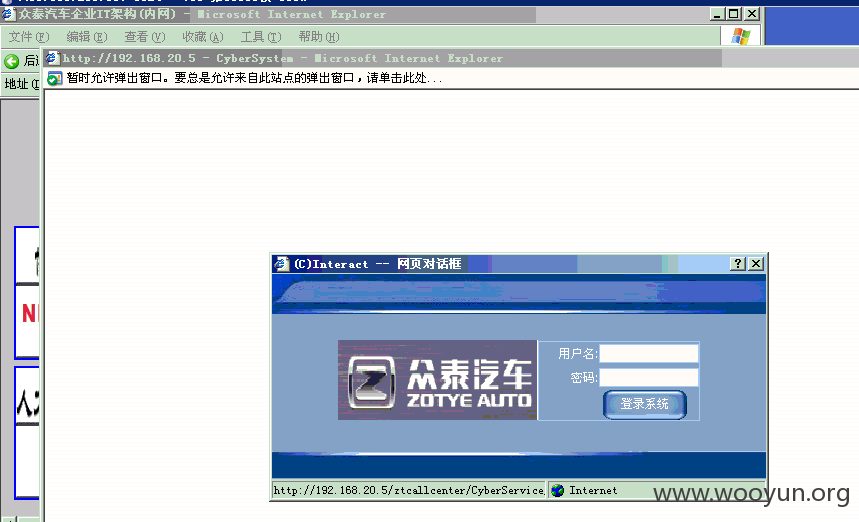
Task: Open the 编辑(E) menu
Action: click(87, 37)
